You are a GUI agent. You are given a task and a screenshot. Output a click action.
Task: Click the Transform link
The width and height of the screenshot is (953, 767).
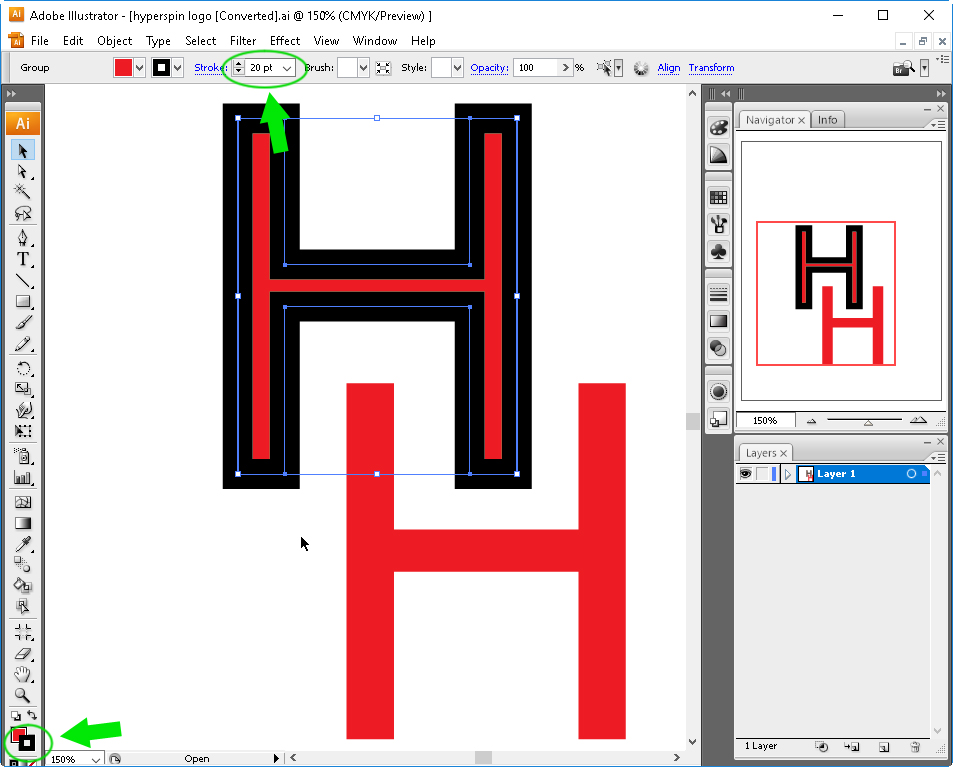click(711, 67)
